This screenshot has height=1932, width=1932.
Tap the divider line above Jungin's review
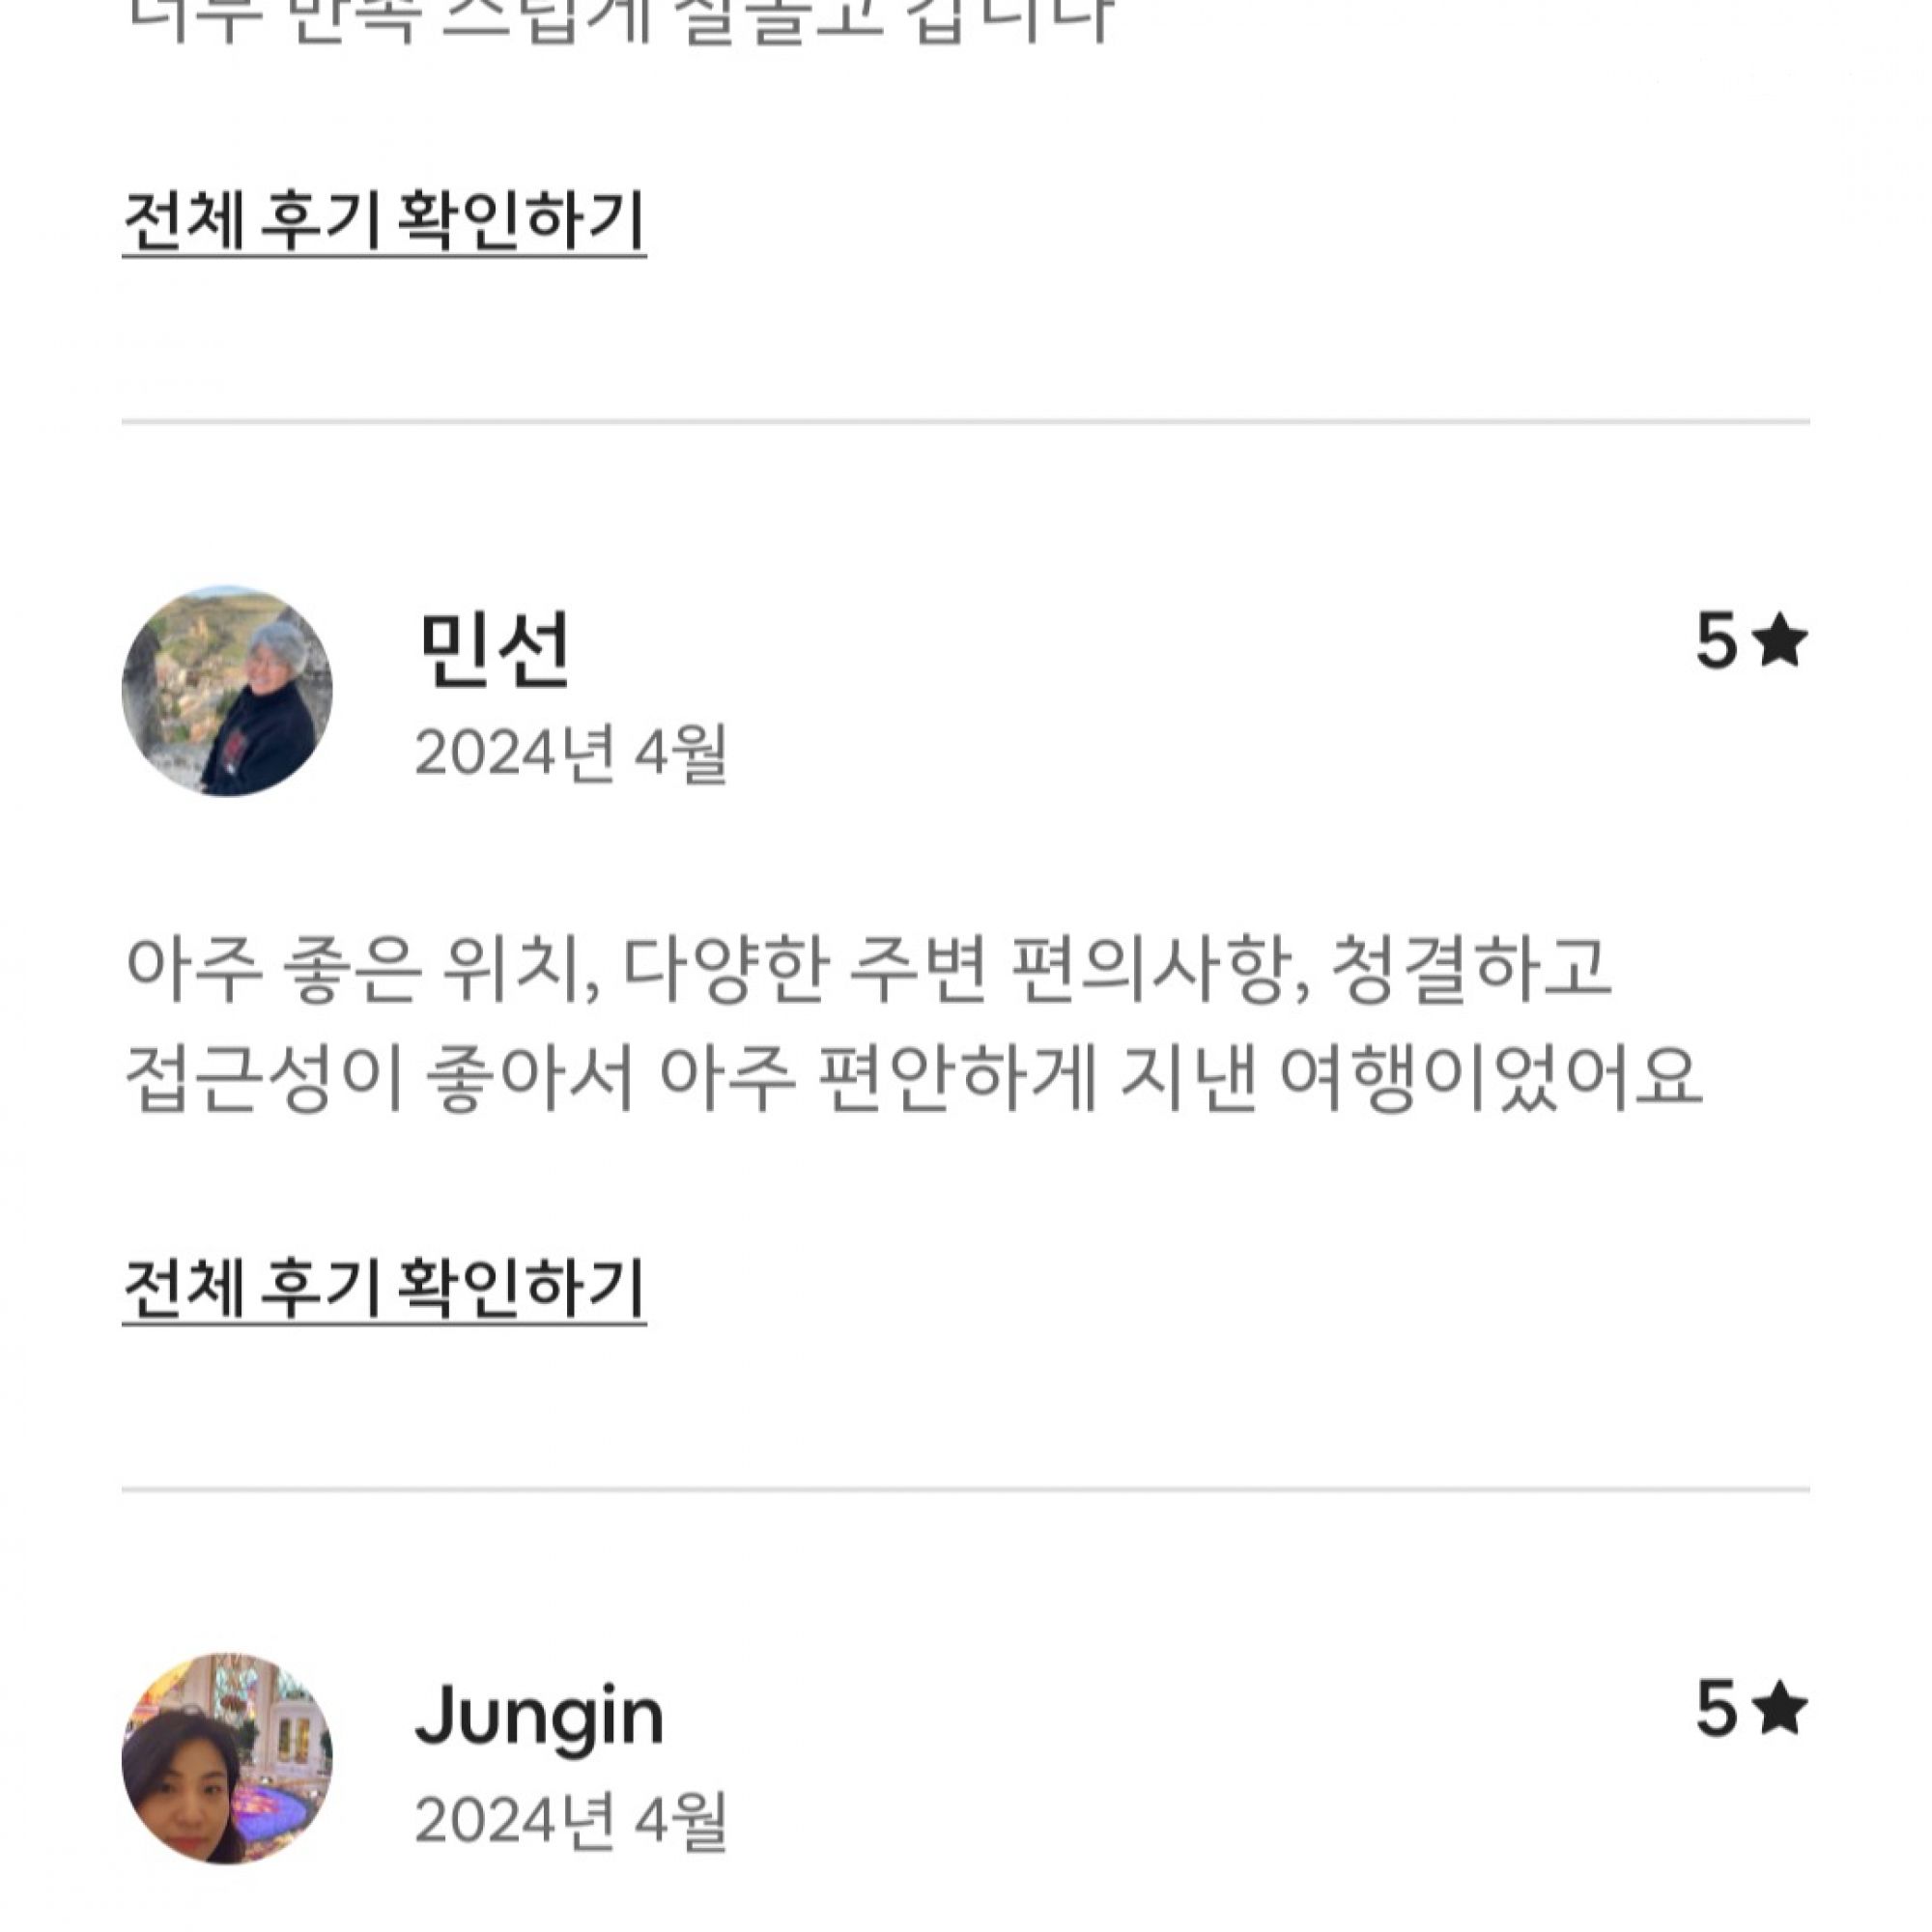point(965,1489)
